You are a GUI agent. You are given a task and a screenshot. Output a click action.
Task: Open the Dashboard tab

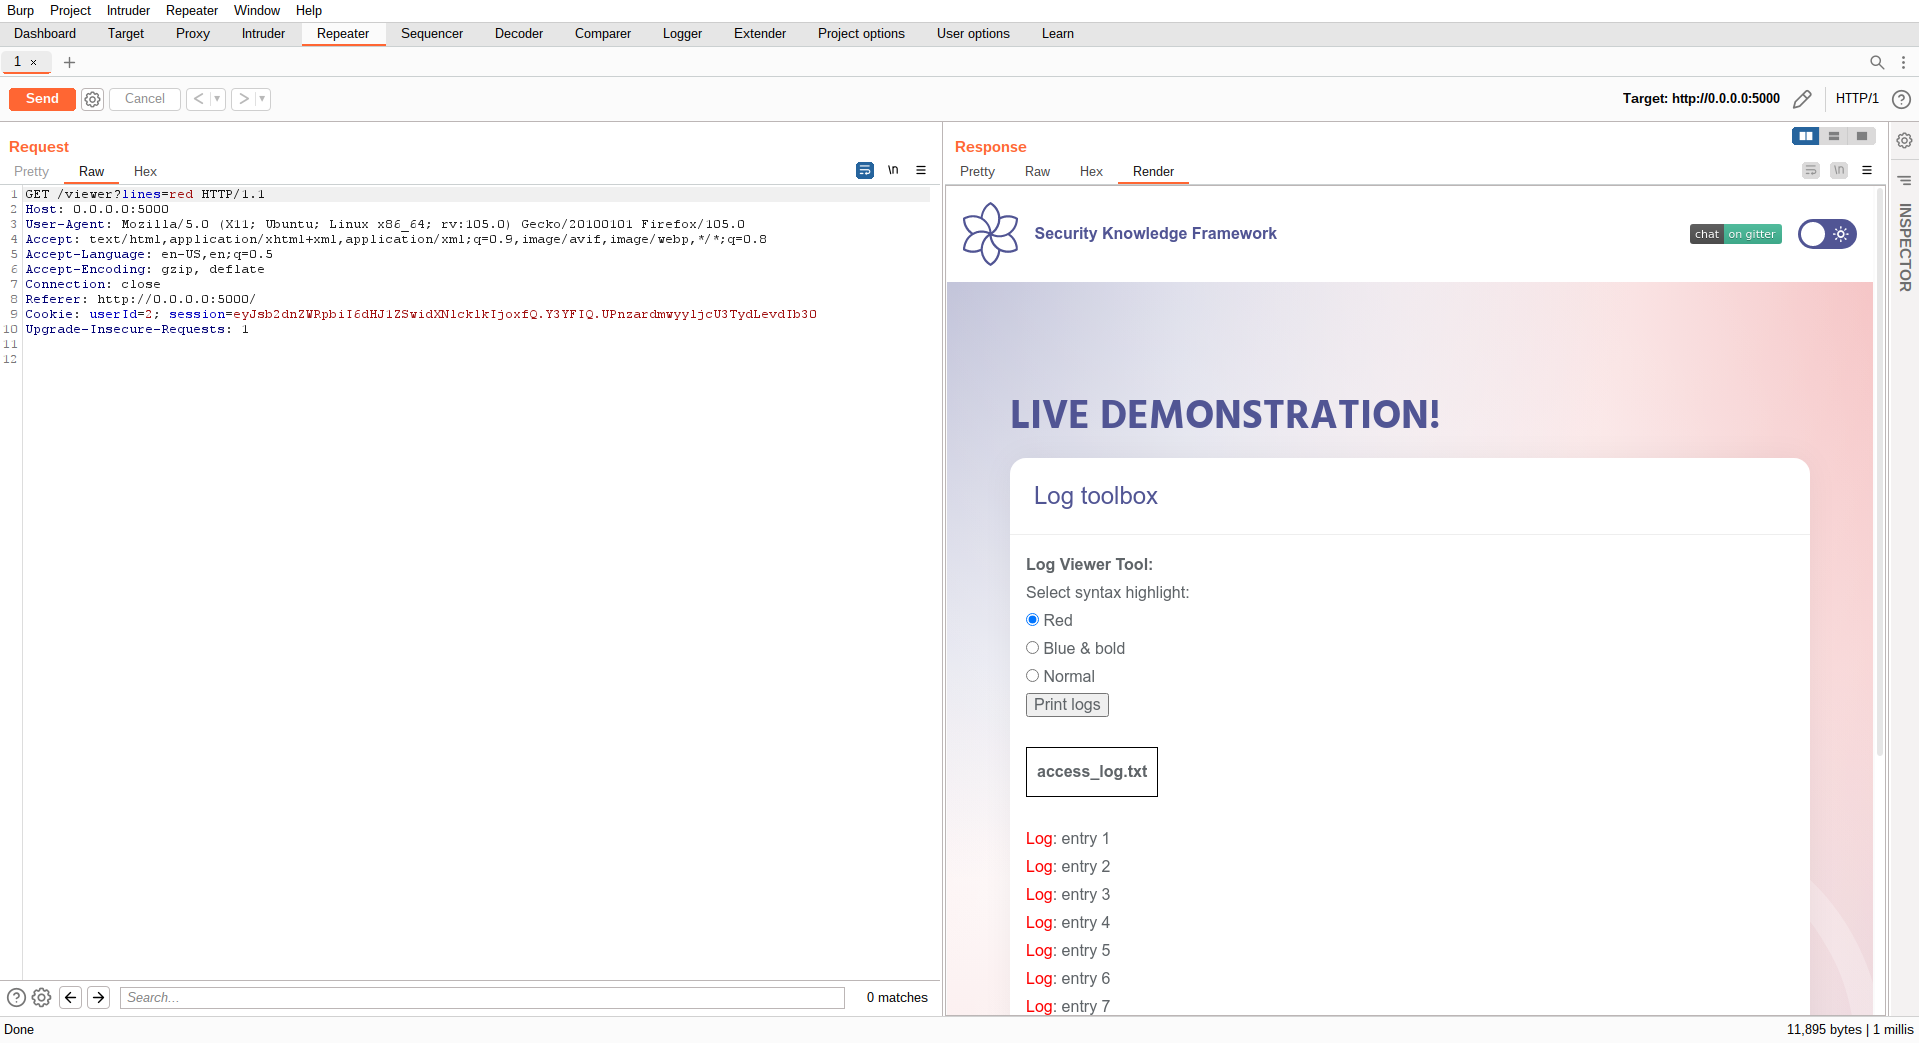[x=45, y=34]
